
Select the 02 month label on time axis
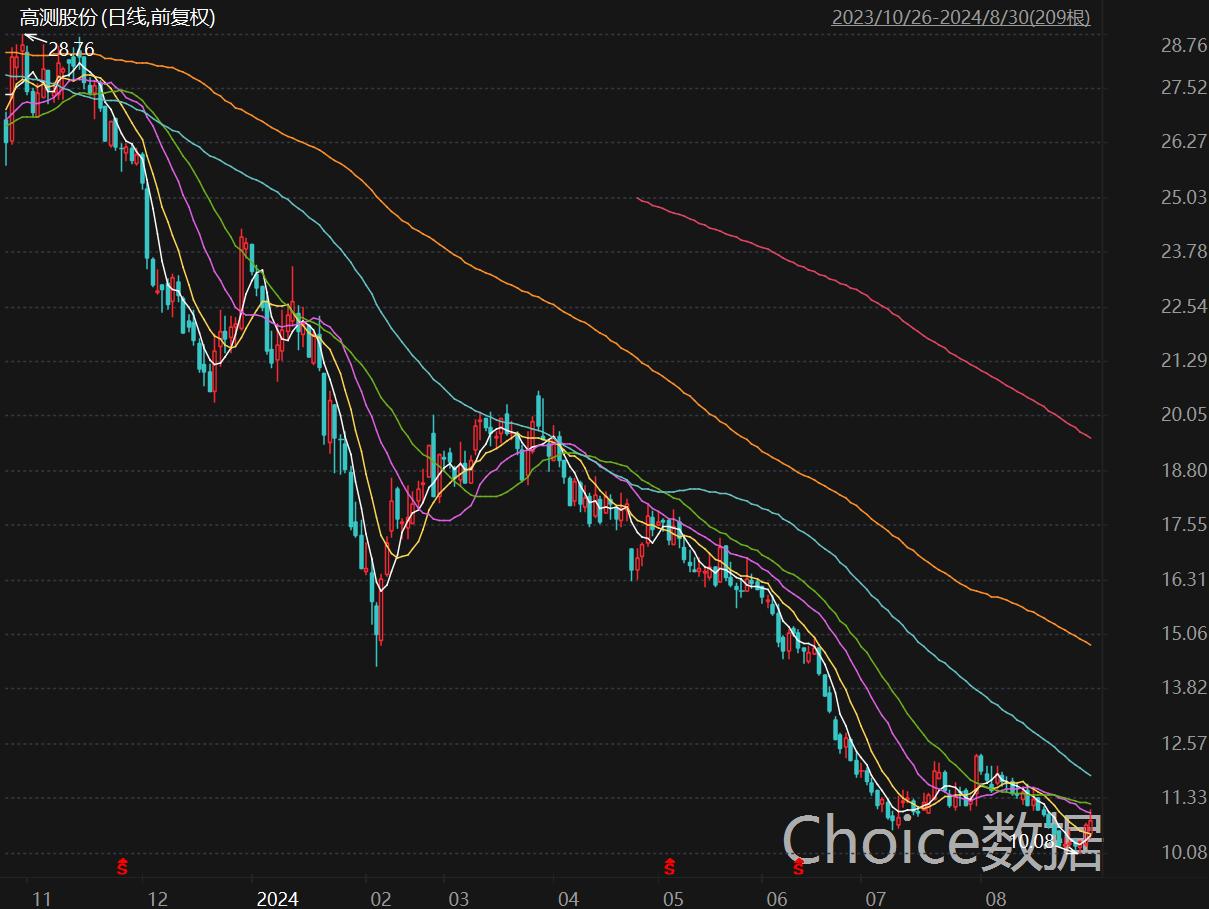pyautogui.click(x=380, y=898)
